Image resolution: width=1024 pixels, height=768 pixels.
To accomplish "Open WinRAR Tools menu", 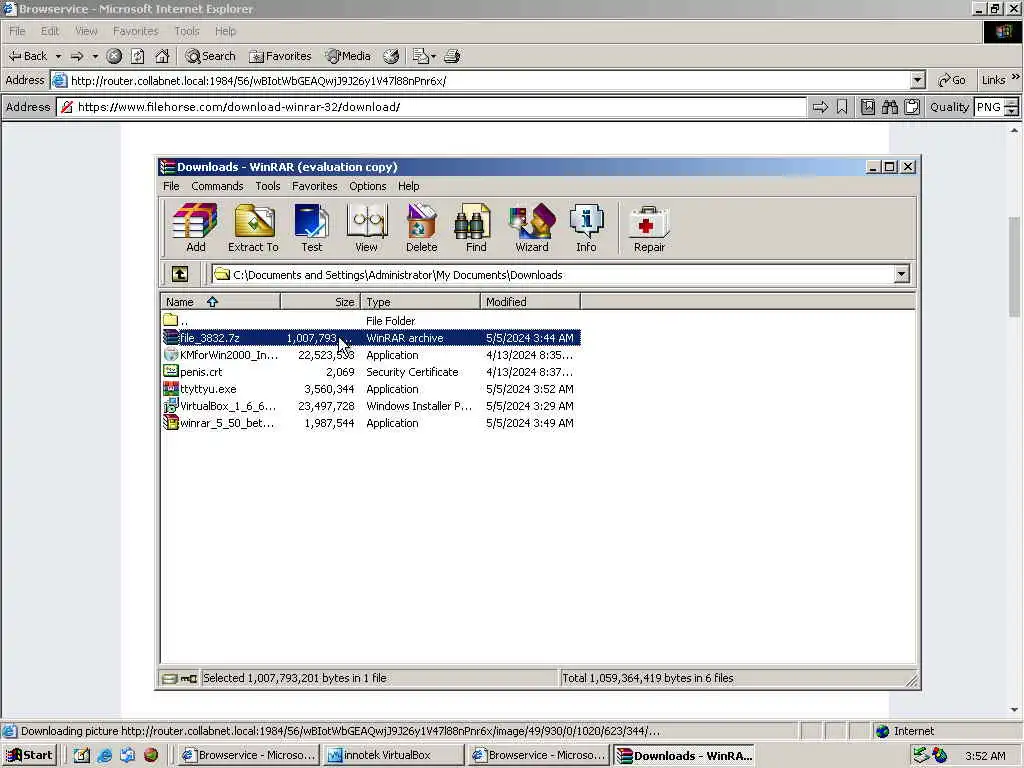I will pos(268,186).
